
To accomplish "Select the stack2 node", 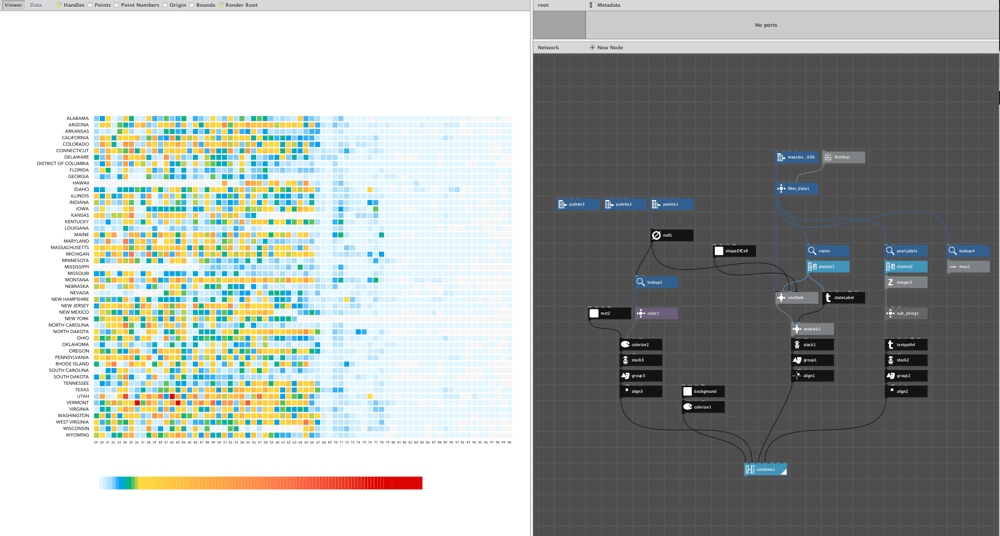I will coord(906,361).
